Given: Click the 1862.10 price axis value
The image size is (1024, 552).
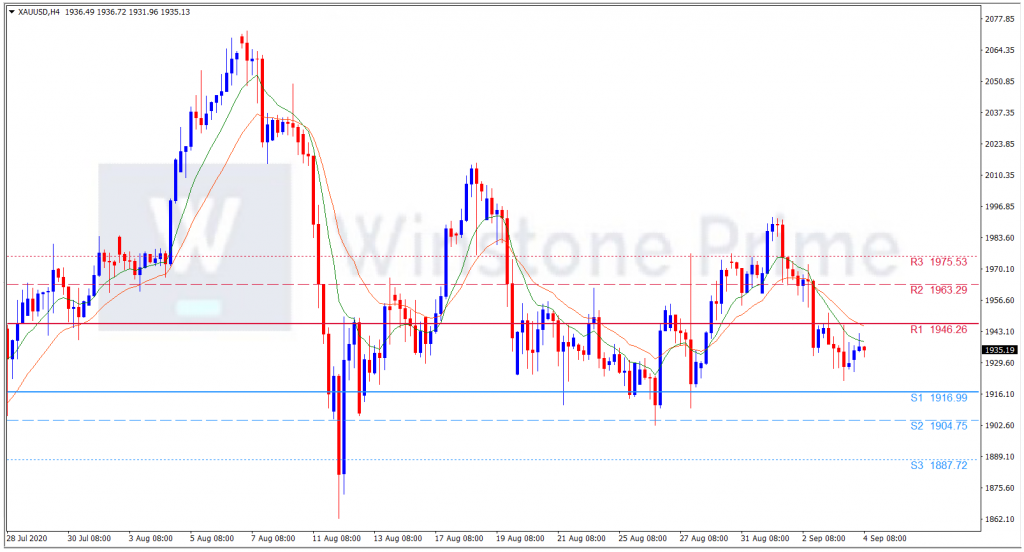Looking at the screenshot, I should 1000,520.
